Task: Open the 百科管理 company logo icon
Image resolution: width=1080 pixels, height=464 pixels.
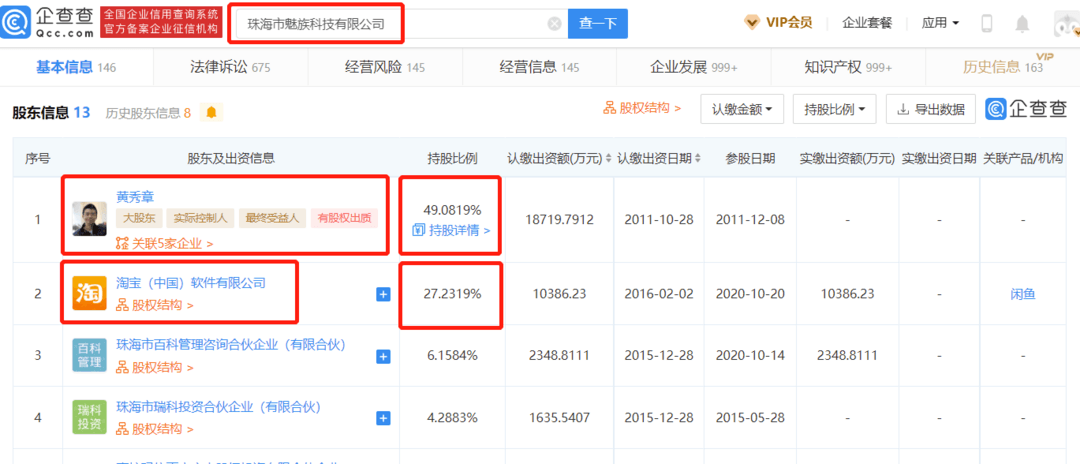Action: pos(90,355)
